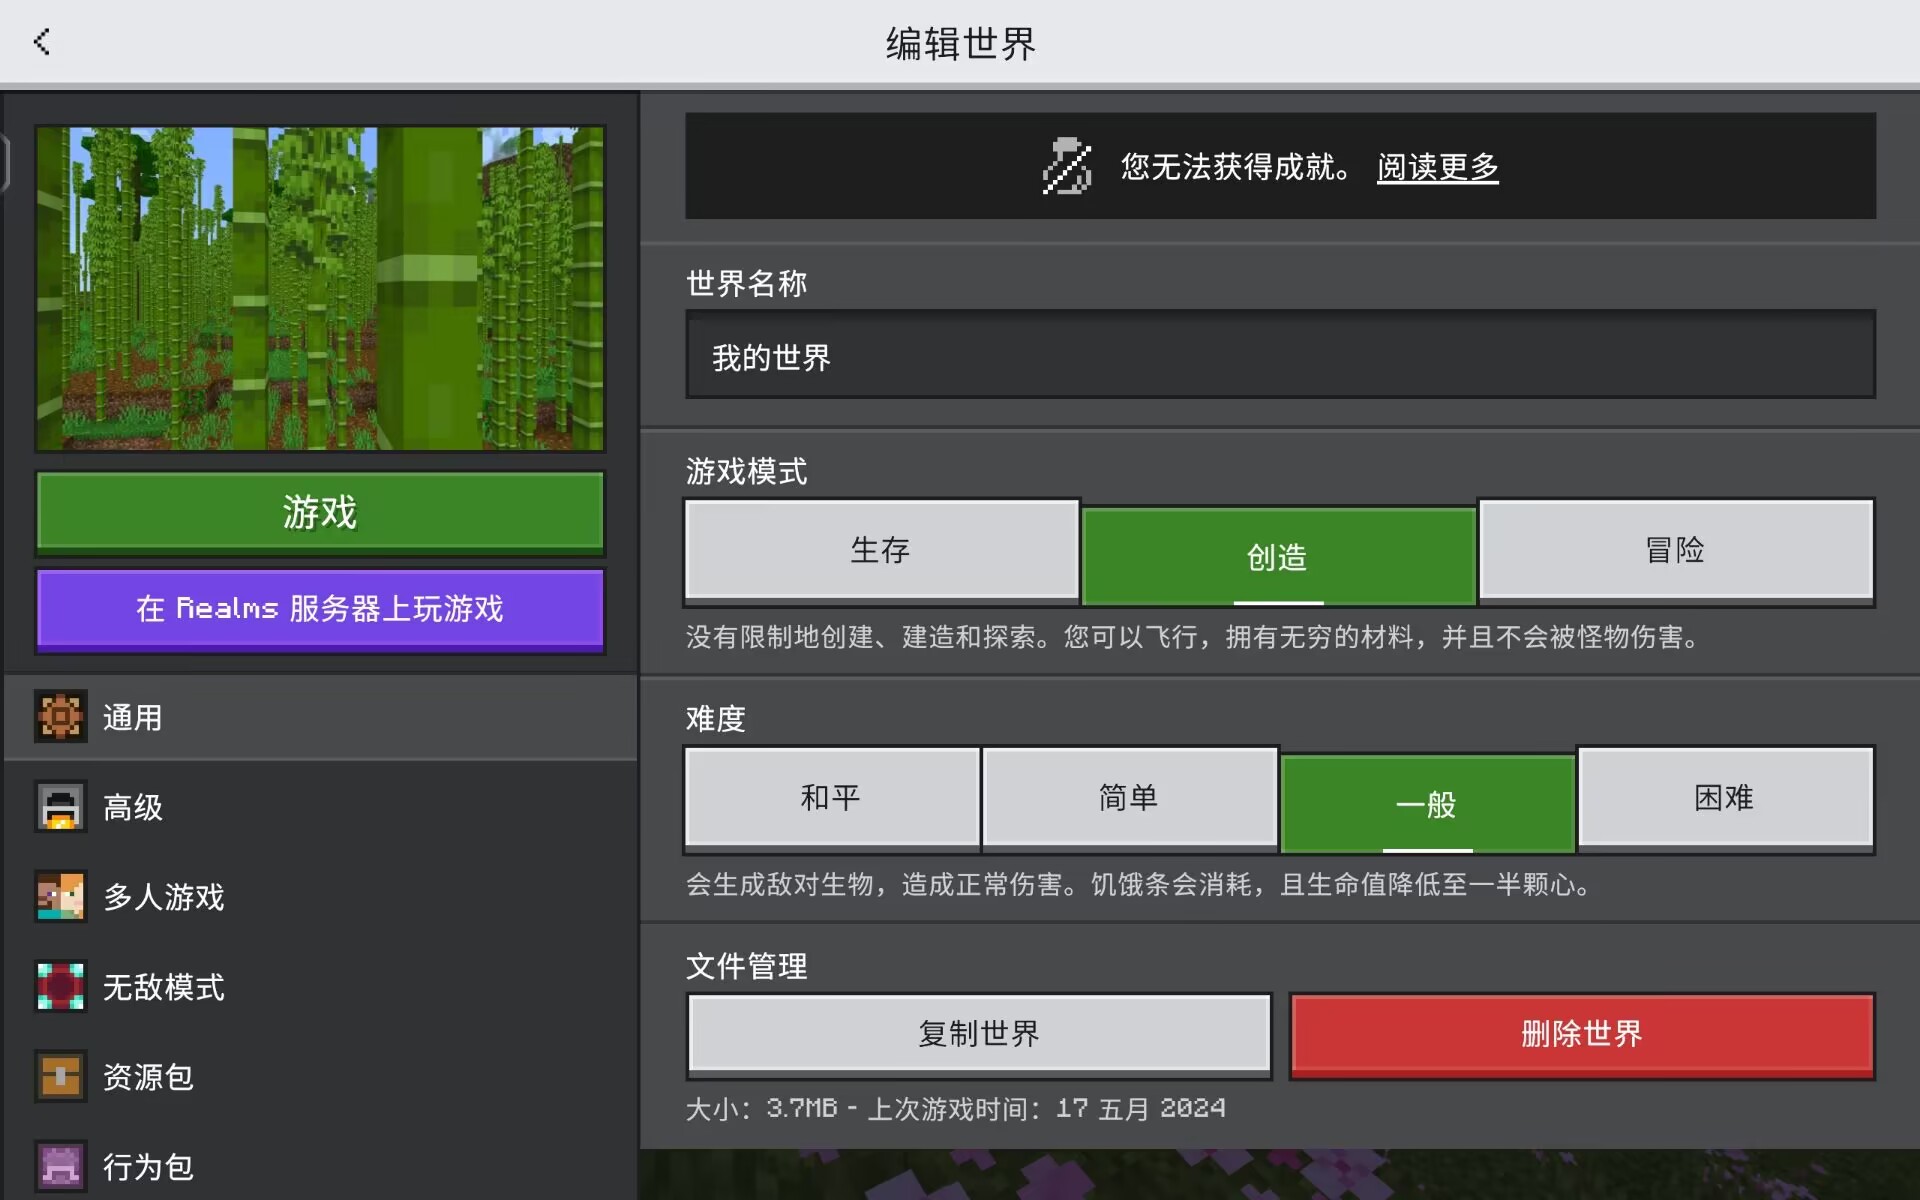Image resolution: width=1920 pixels, height=1200 pixels.
Task: Click the 行为包 icon in sidebar
Action: [x=61, y=1166]
